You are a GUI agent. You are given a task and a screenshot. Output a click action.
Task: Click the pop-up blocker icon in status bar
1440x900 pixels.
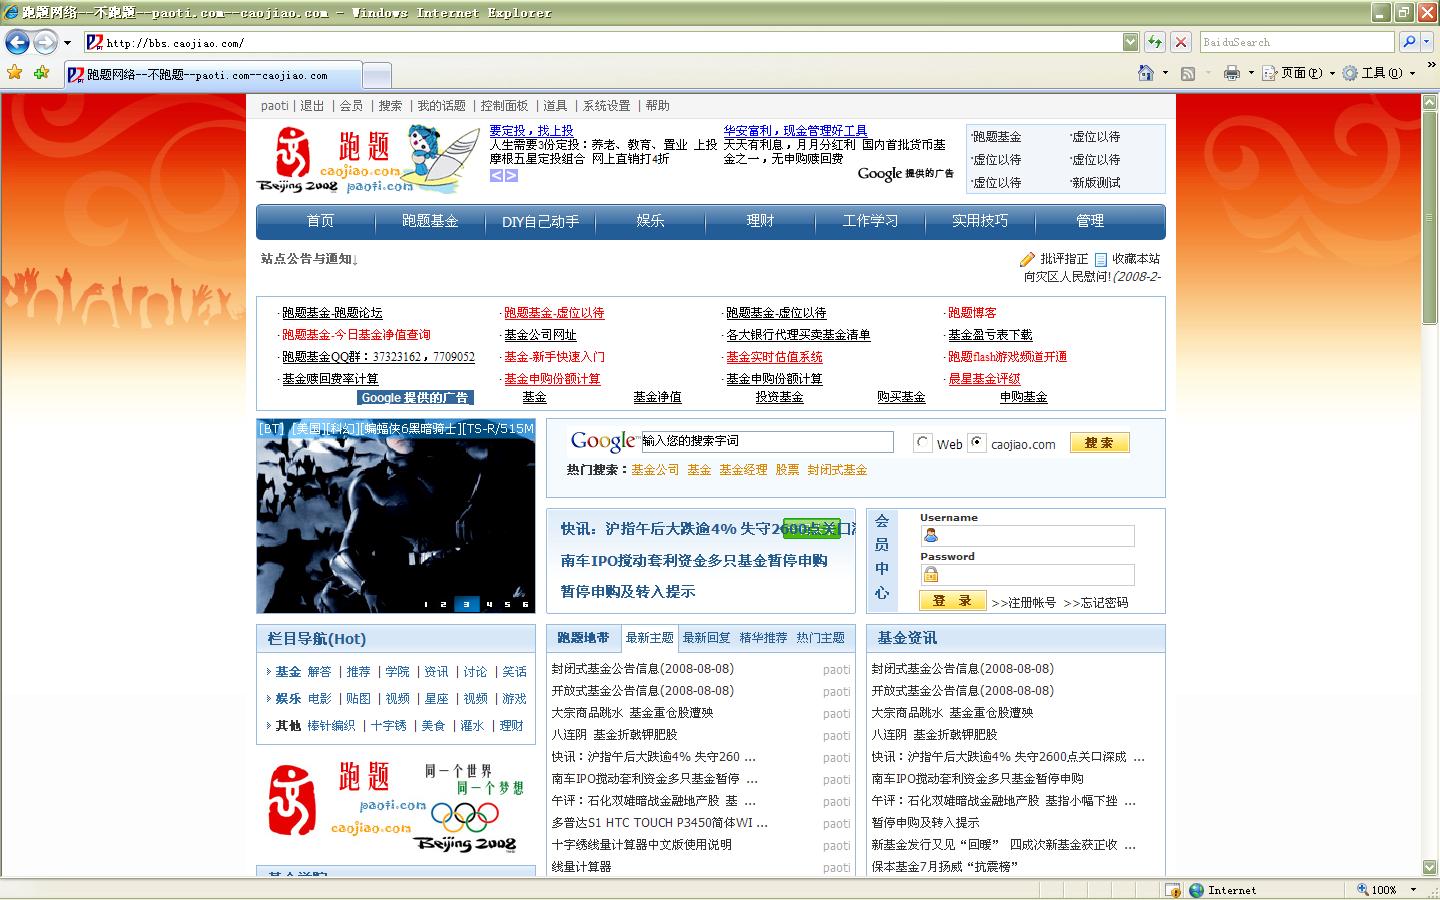coord(1173,890)
